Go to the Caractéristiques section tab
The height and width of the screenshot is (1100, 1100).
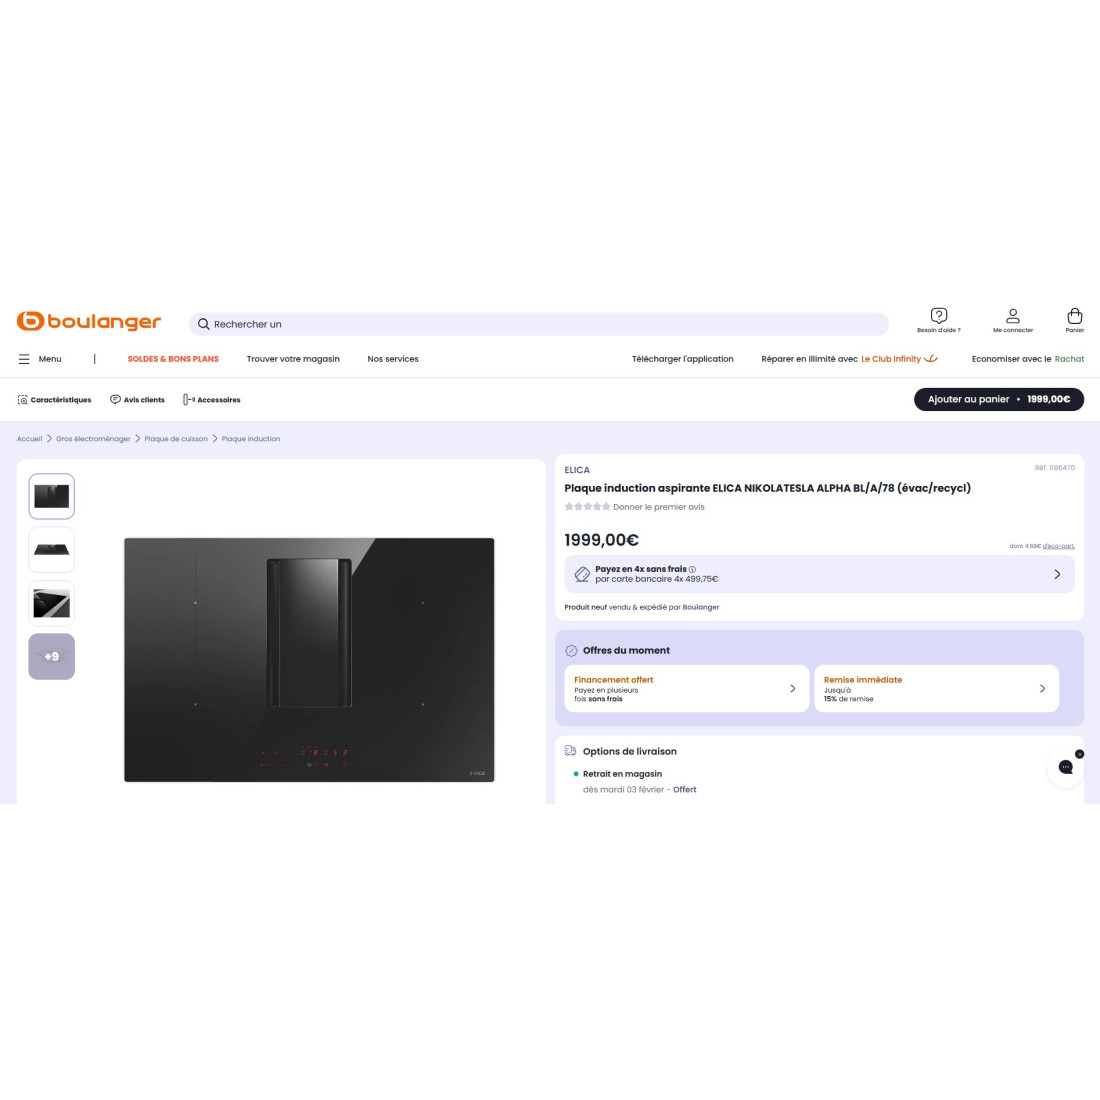[x=54, y=400]
